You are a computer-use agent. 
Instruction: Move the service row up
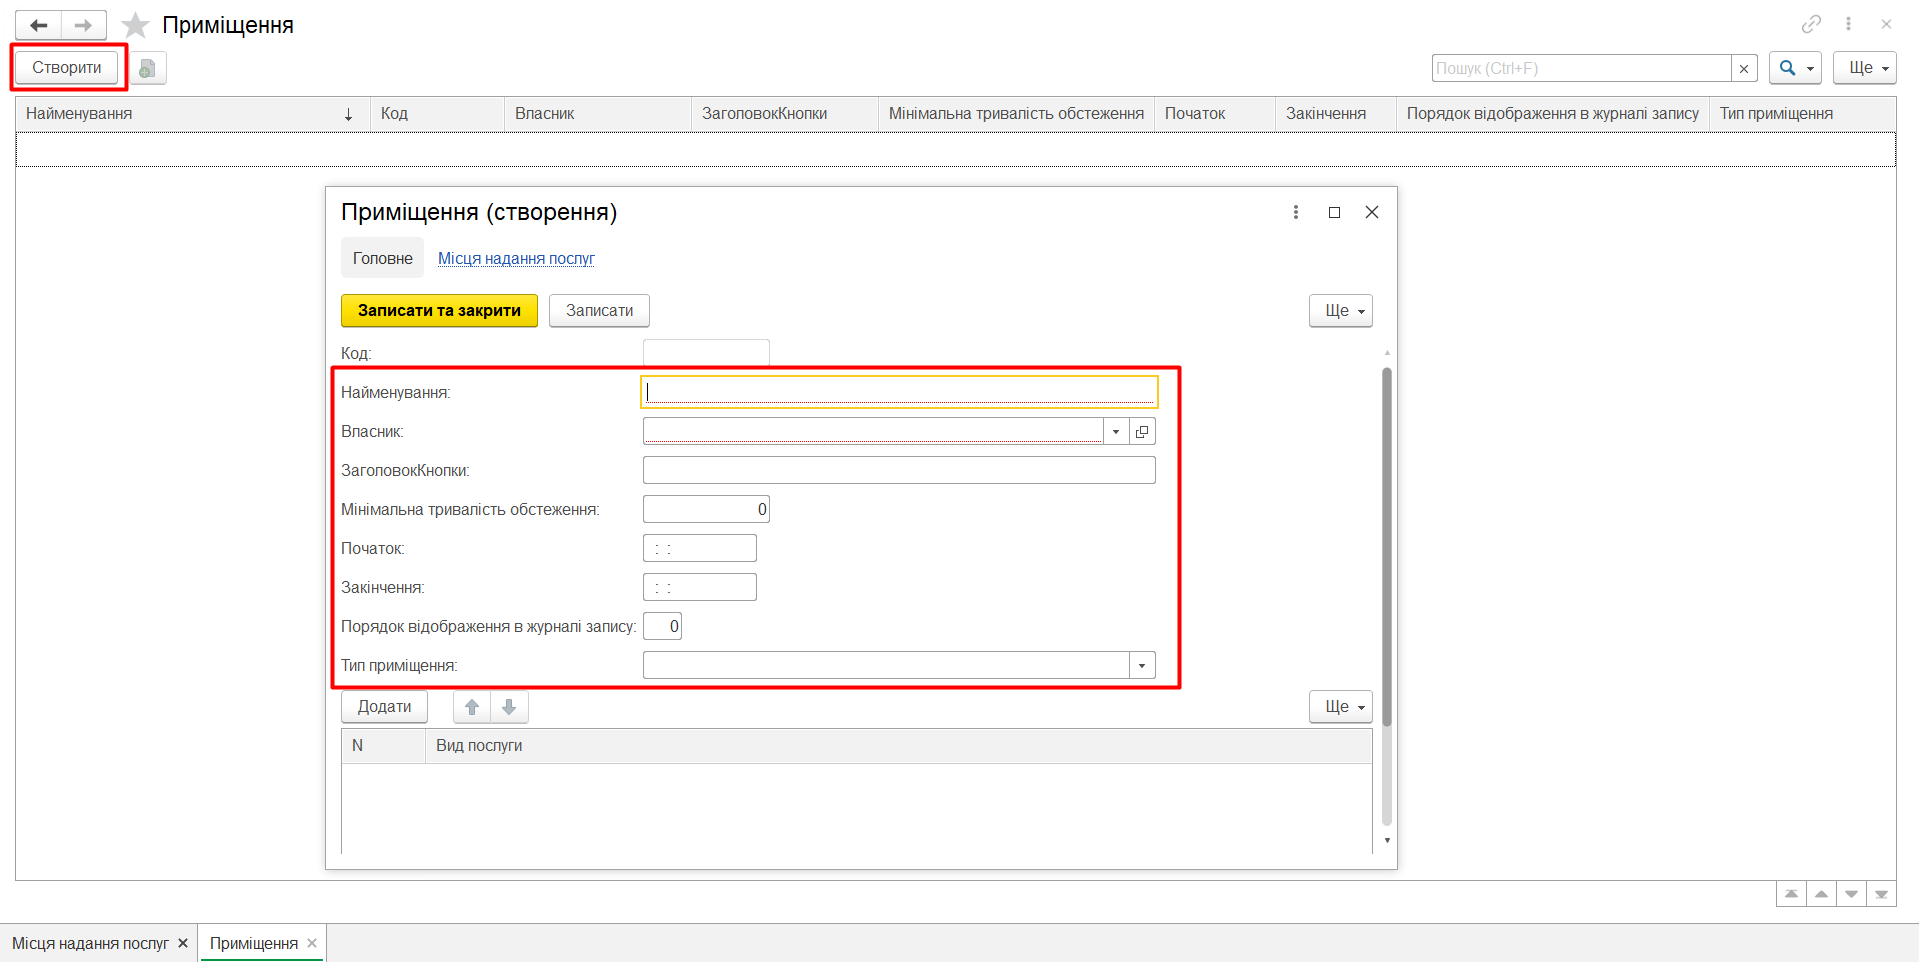[x=472, y=707]
